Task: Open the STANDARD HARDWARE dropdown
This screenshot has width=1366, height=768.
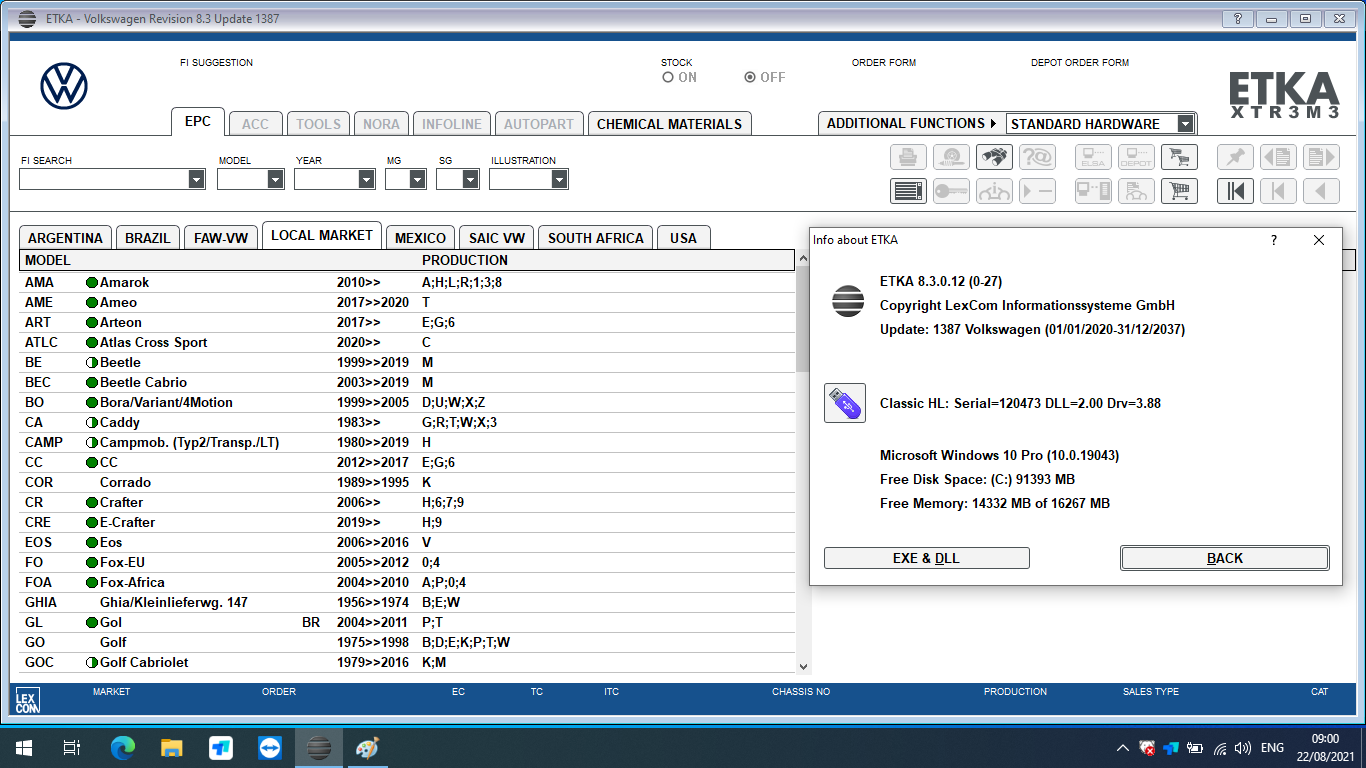Action: click(1185, 124)
